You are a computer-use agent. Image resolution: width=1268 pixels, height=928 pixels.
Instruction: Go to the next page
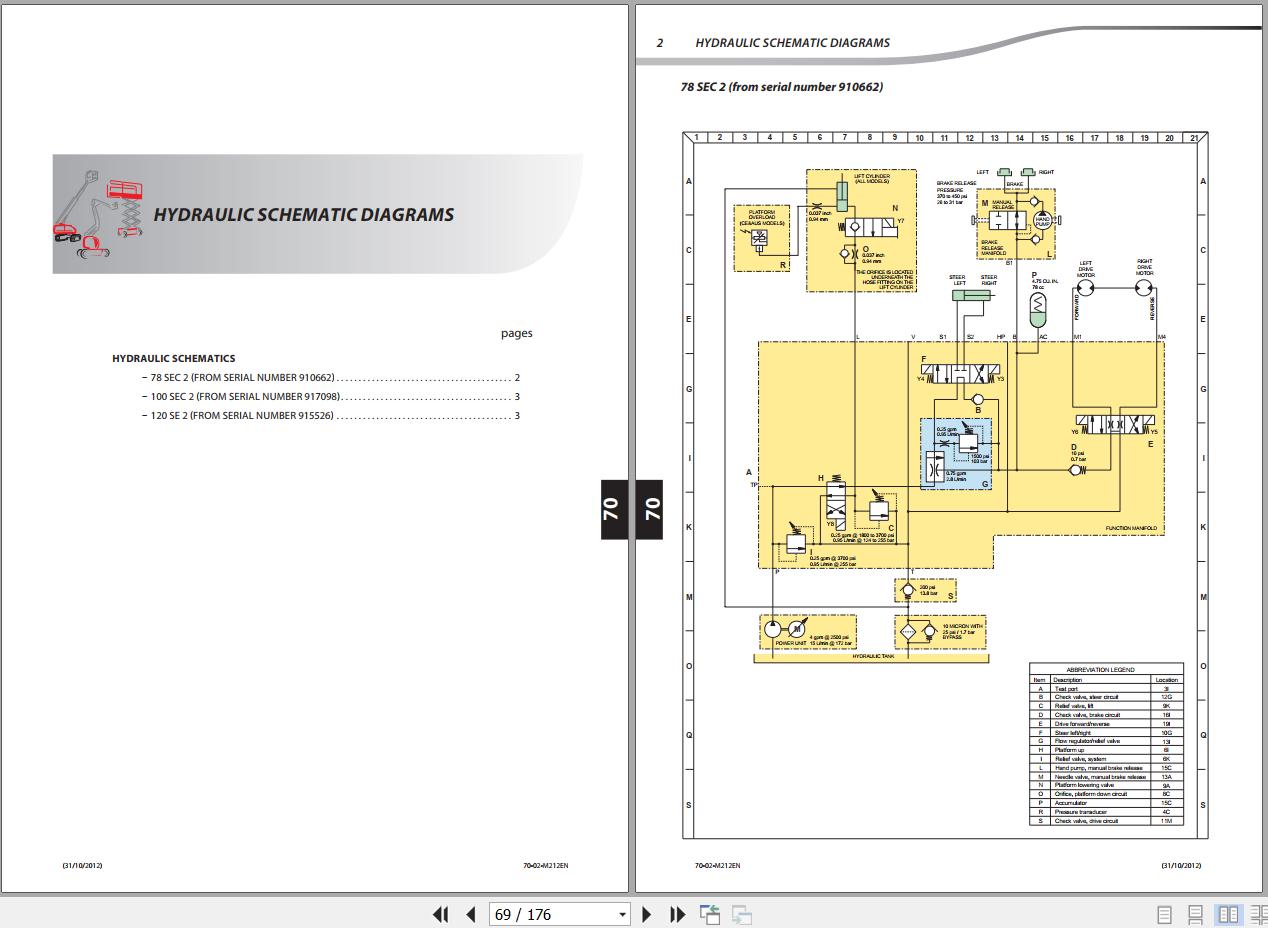pyautogui.click(x=646, y=914)
